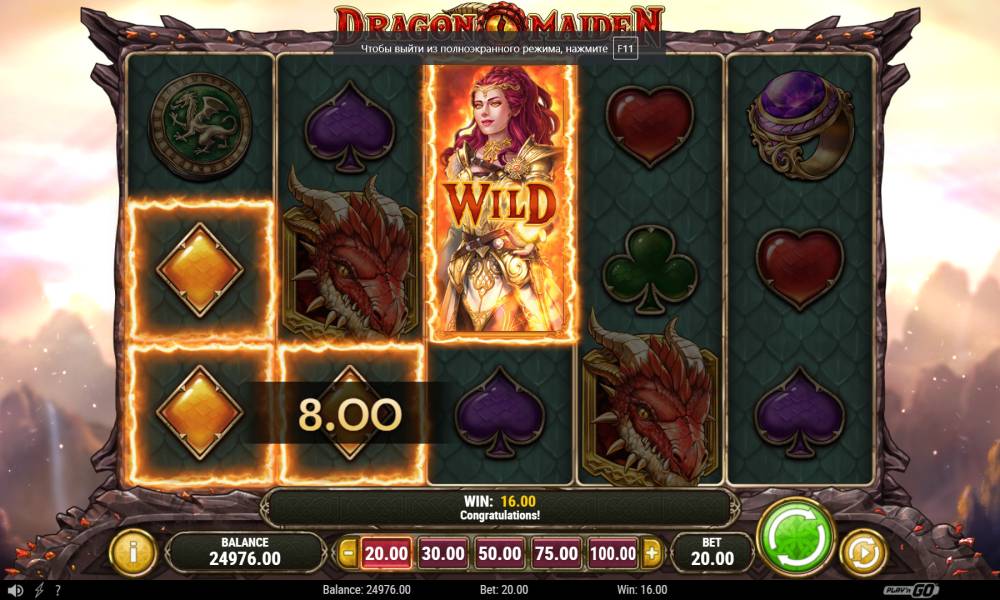Viewport: 1000px width, 600px height.
Task: Start autoplay with the gold arrow button
Action: point(864,553)
